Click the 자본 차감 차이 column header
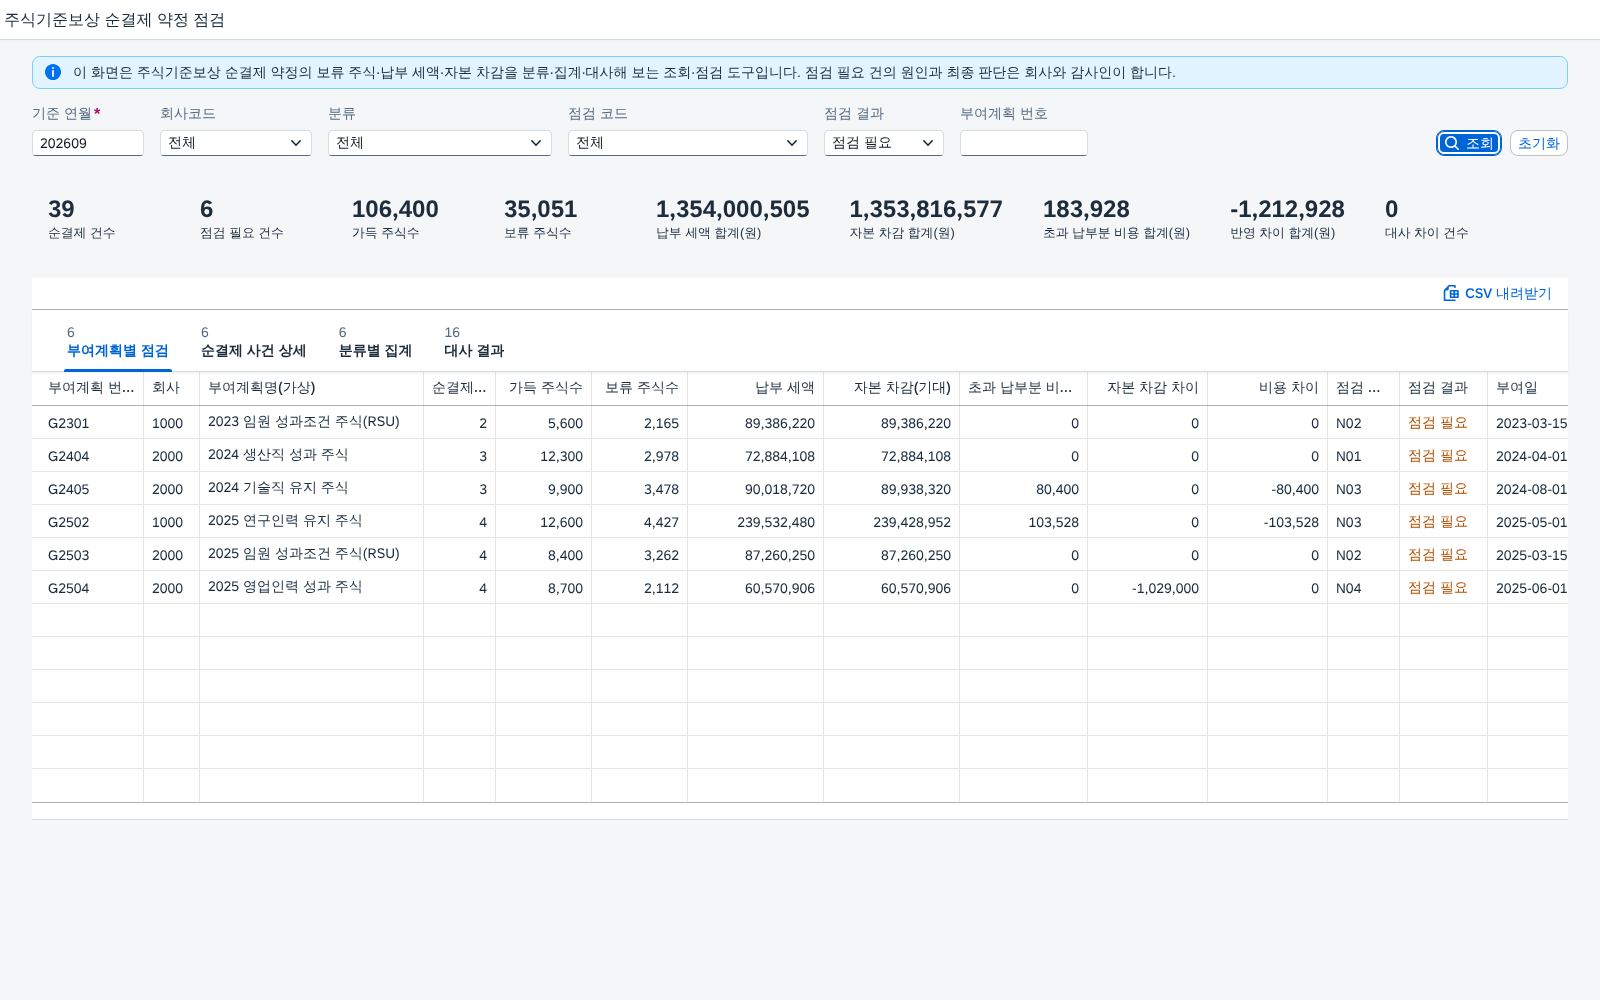Screen dimensions: 1600x1000 pos(1148,388)
